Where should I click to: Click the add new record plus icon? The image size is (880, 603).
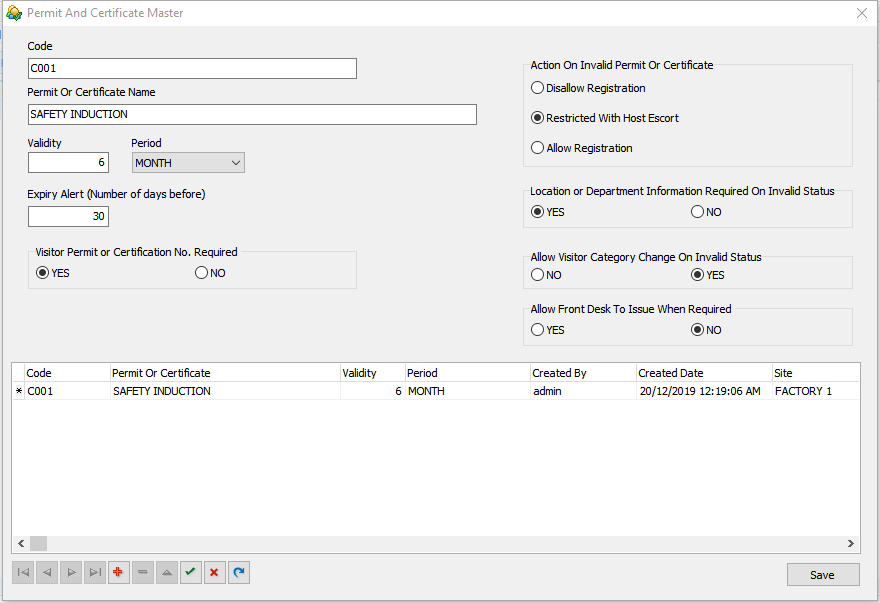point(119,572)
